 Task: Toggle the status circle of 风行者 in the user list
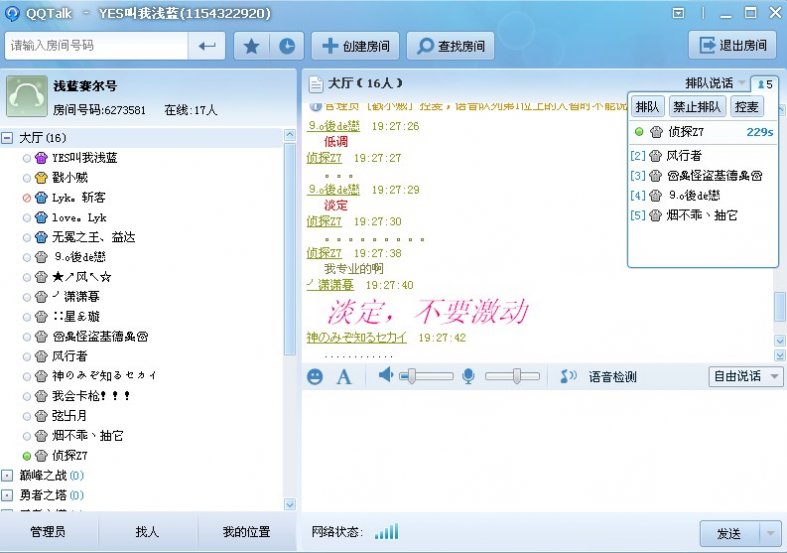(27, 357)
